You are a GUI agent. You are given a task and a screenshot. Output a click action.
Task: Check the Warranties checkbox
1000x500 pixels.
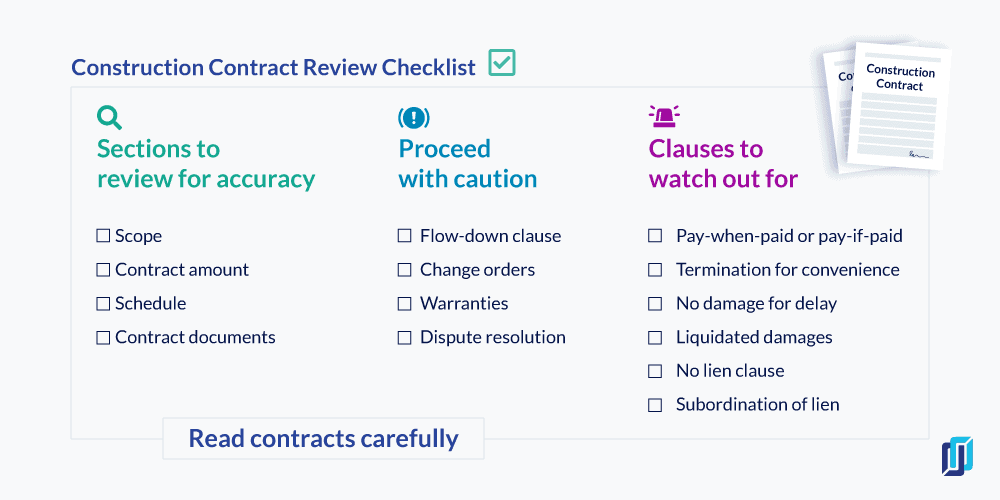tap(404, 304)
